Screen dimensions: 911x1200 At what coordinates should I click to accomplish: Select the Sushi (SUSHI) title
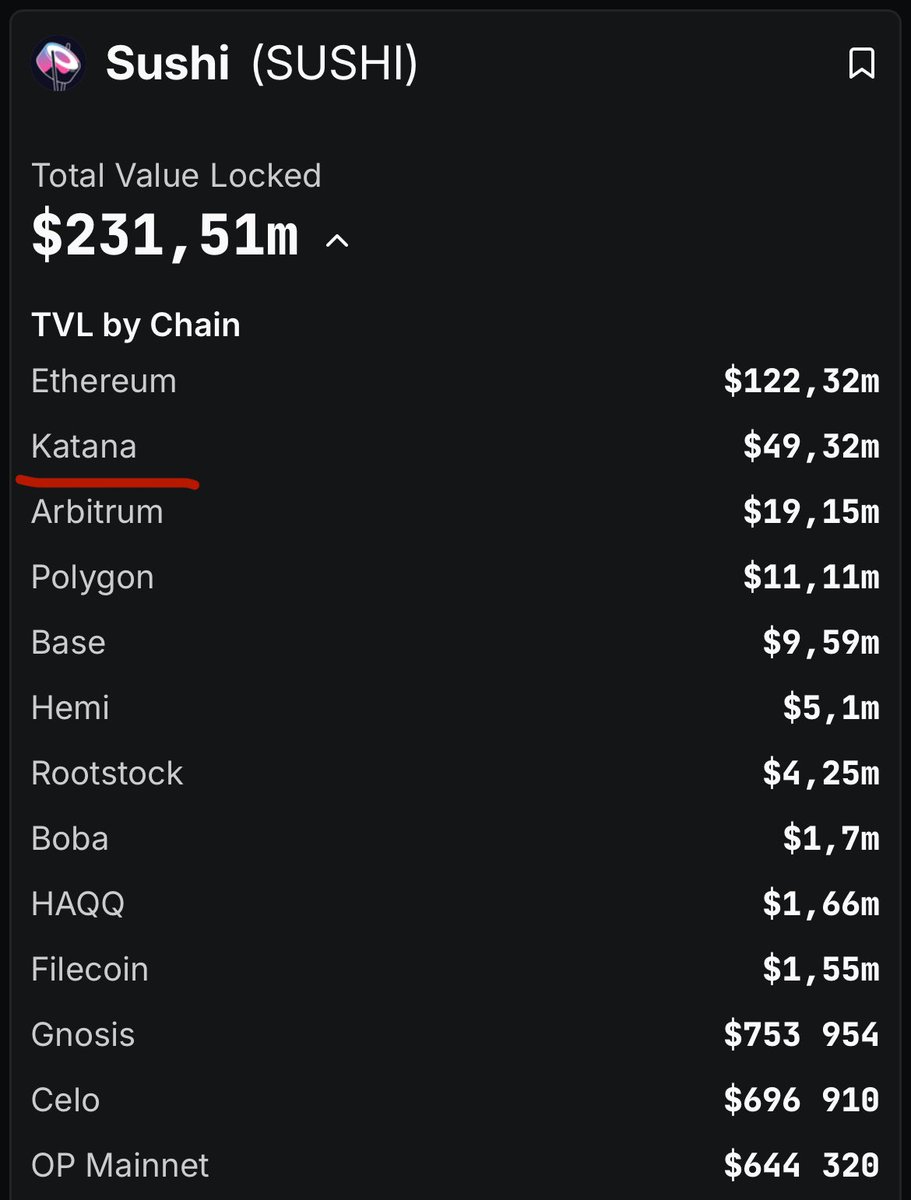(262, 64)
